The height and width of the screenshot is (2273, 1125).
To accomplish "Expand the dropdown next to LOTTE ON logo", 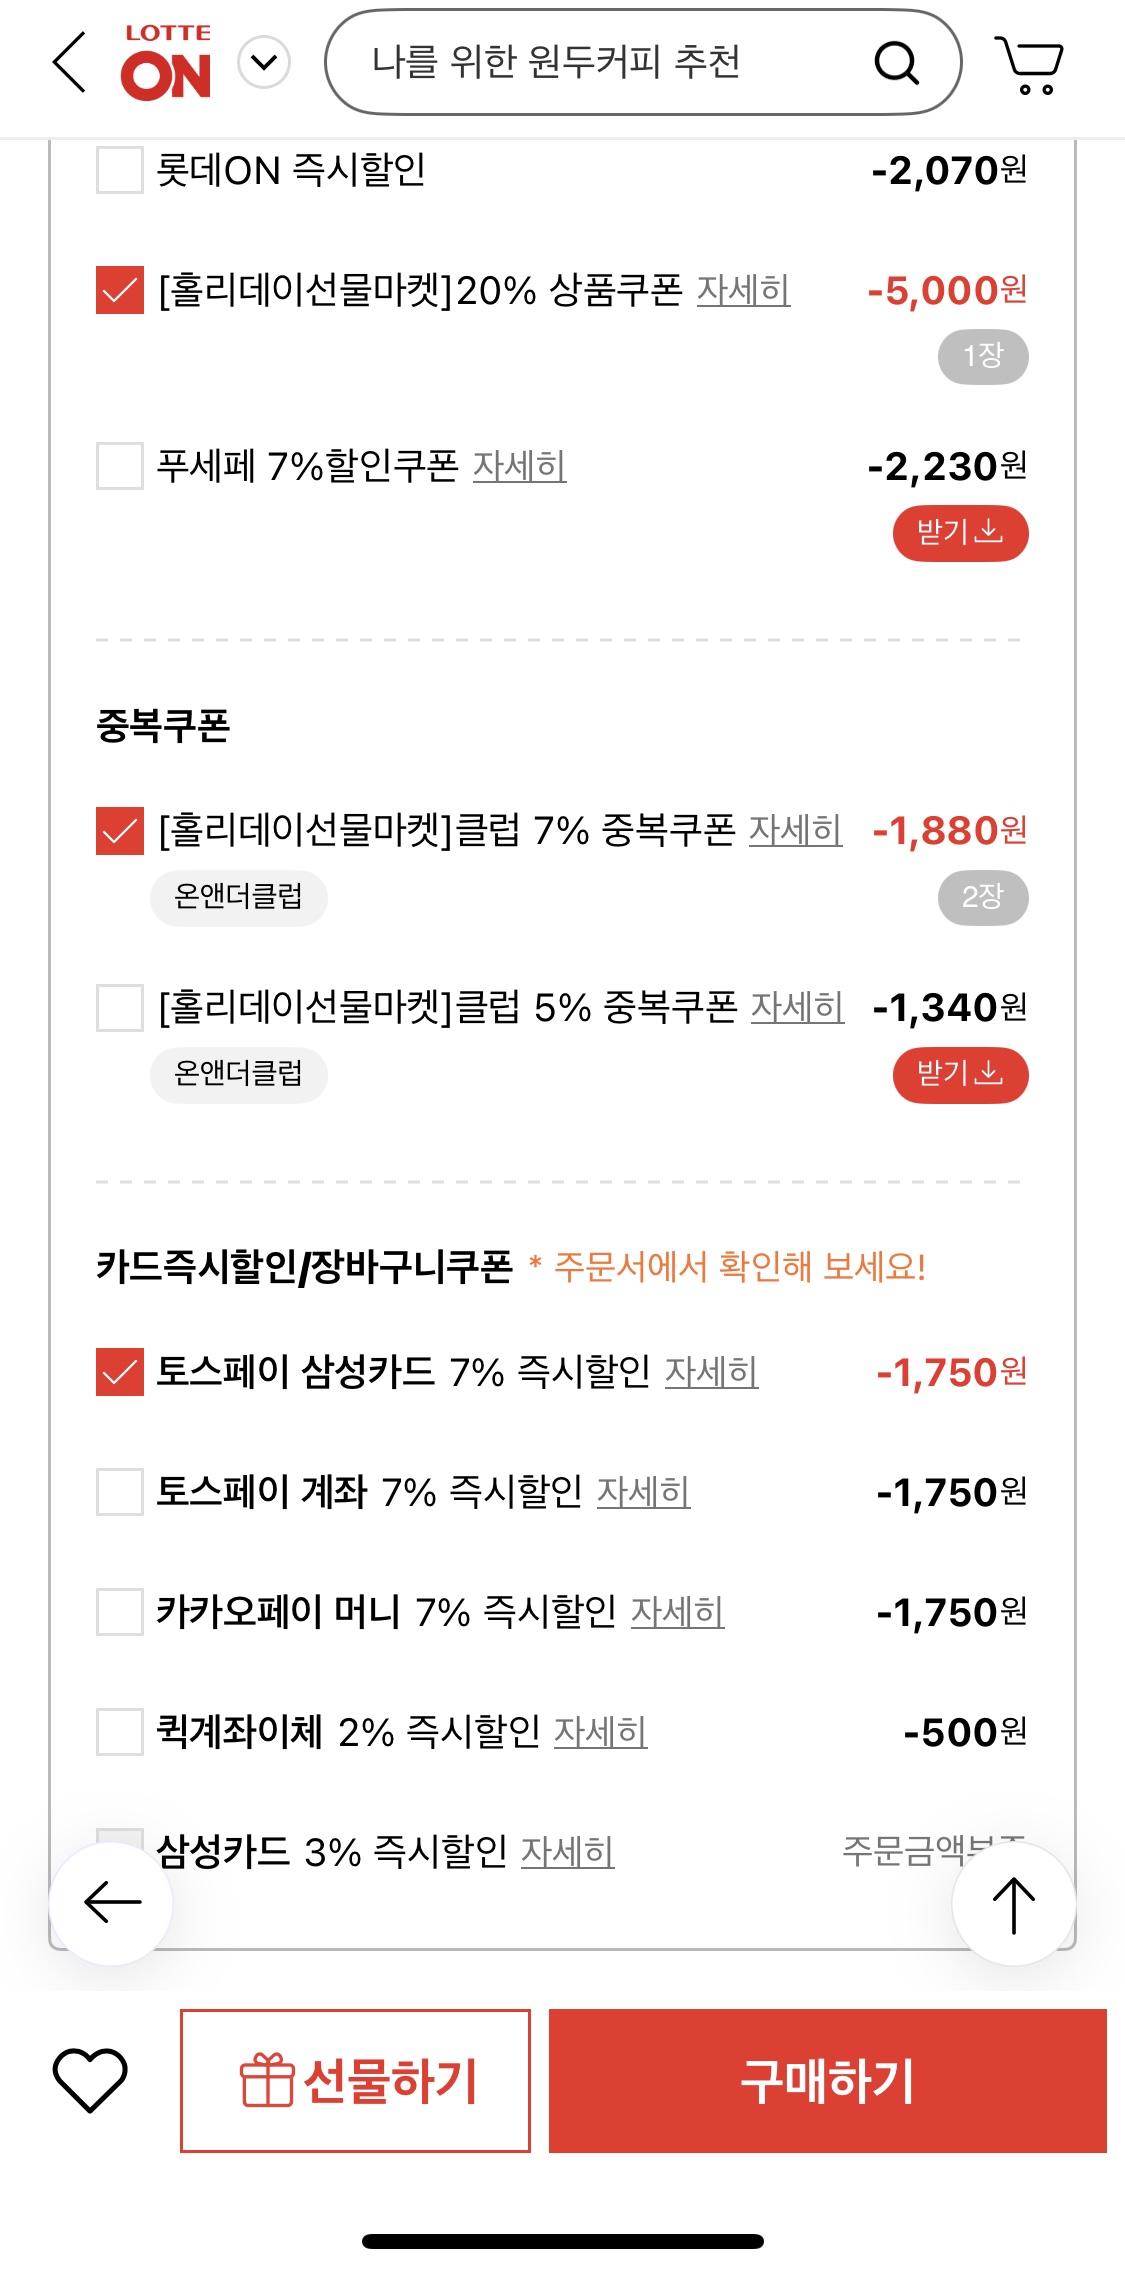I will click(x=264, y=63).
